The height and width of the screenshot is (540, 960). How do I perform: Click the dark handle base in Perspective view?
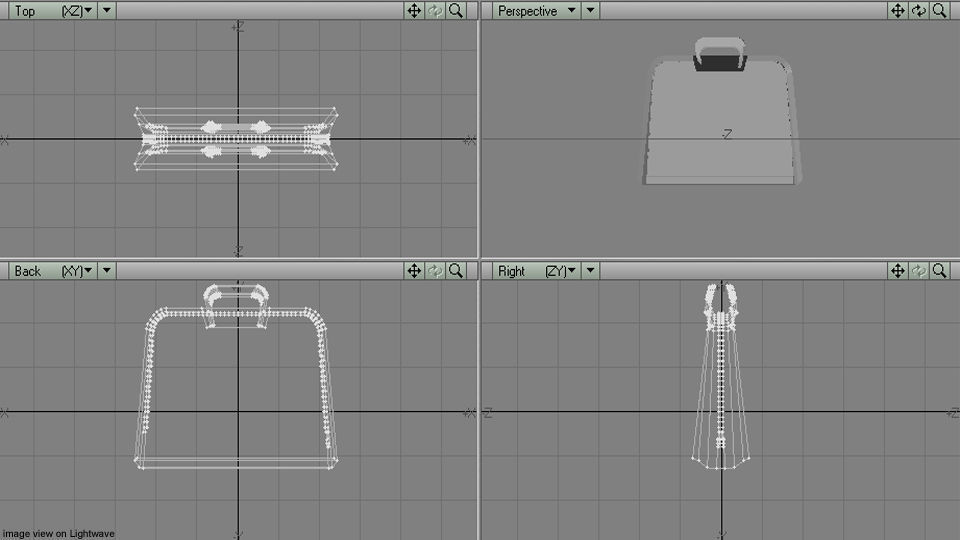click(720, 63)
